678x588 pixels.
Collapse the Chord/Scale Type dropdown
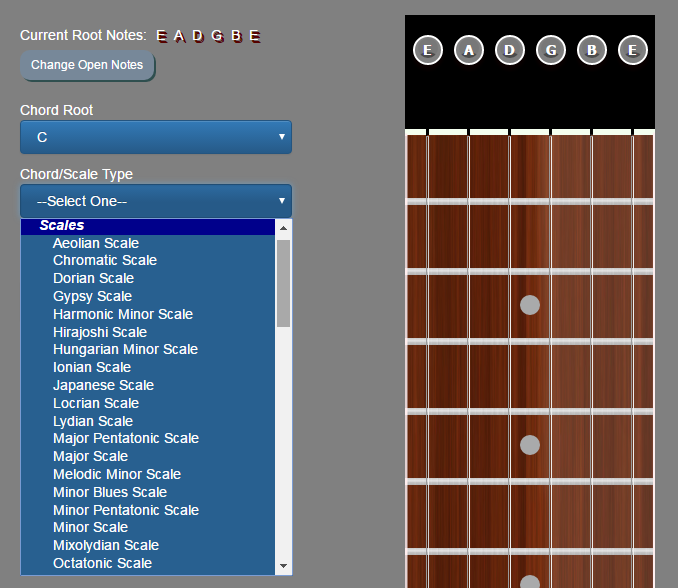click(x=156, y=201)
